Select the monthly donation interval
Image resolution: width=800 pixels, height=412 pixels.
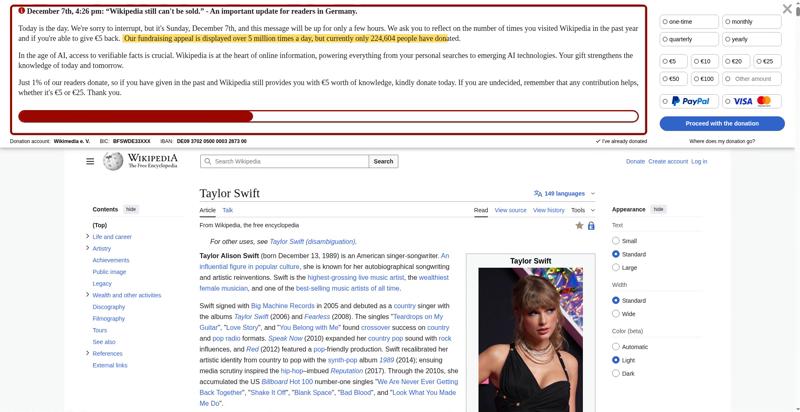753,21
